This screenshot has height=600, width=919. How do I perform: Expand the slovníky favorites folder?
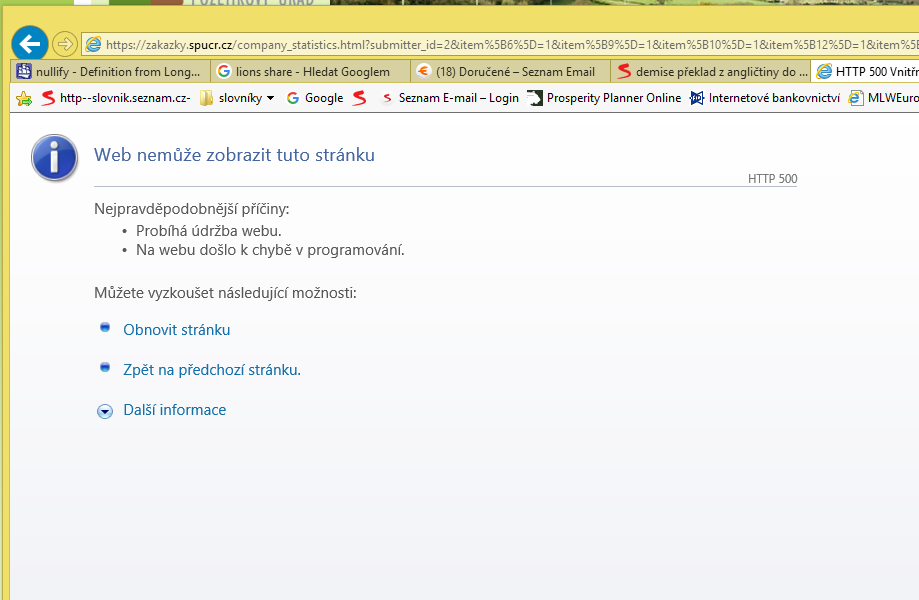click(x=238, y=98)
